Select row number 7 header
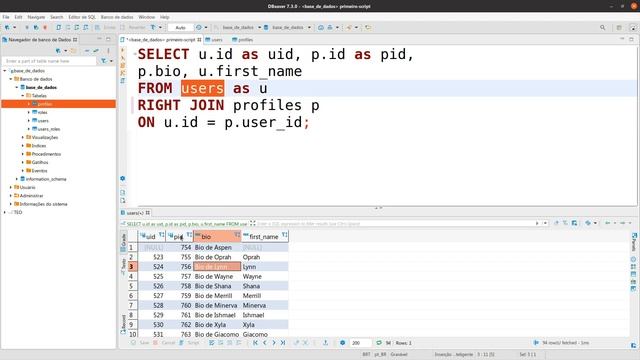The image size is (640, 360). [x=133, y=305]
